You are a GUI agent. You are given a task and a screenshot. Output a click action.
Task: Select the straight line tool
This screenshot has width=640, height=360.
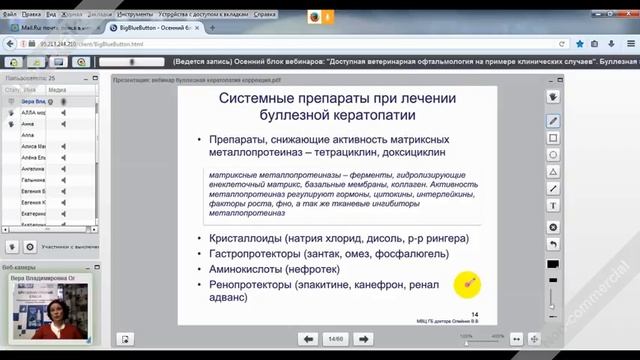[553, 189]
